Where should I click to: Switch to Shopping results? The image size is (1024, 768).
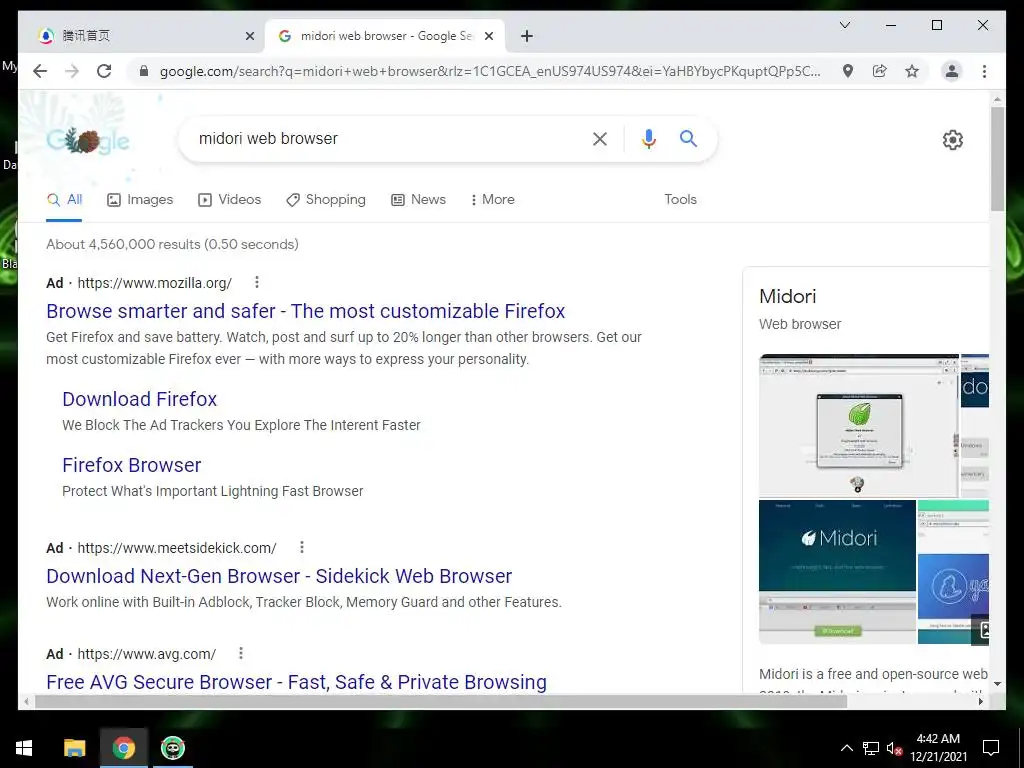(326, 199)
